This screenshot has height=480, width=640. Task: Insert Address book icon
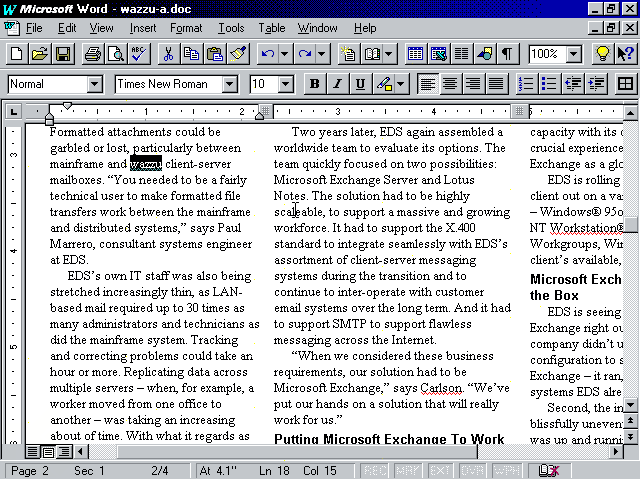(x=372, y=54)
